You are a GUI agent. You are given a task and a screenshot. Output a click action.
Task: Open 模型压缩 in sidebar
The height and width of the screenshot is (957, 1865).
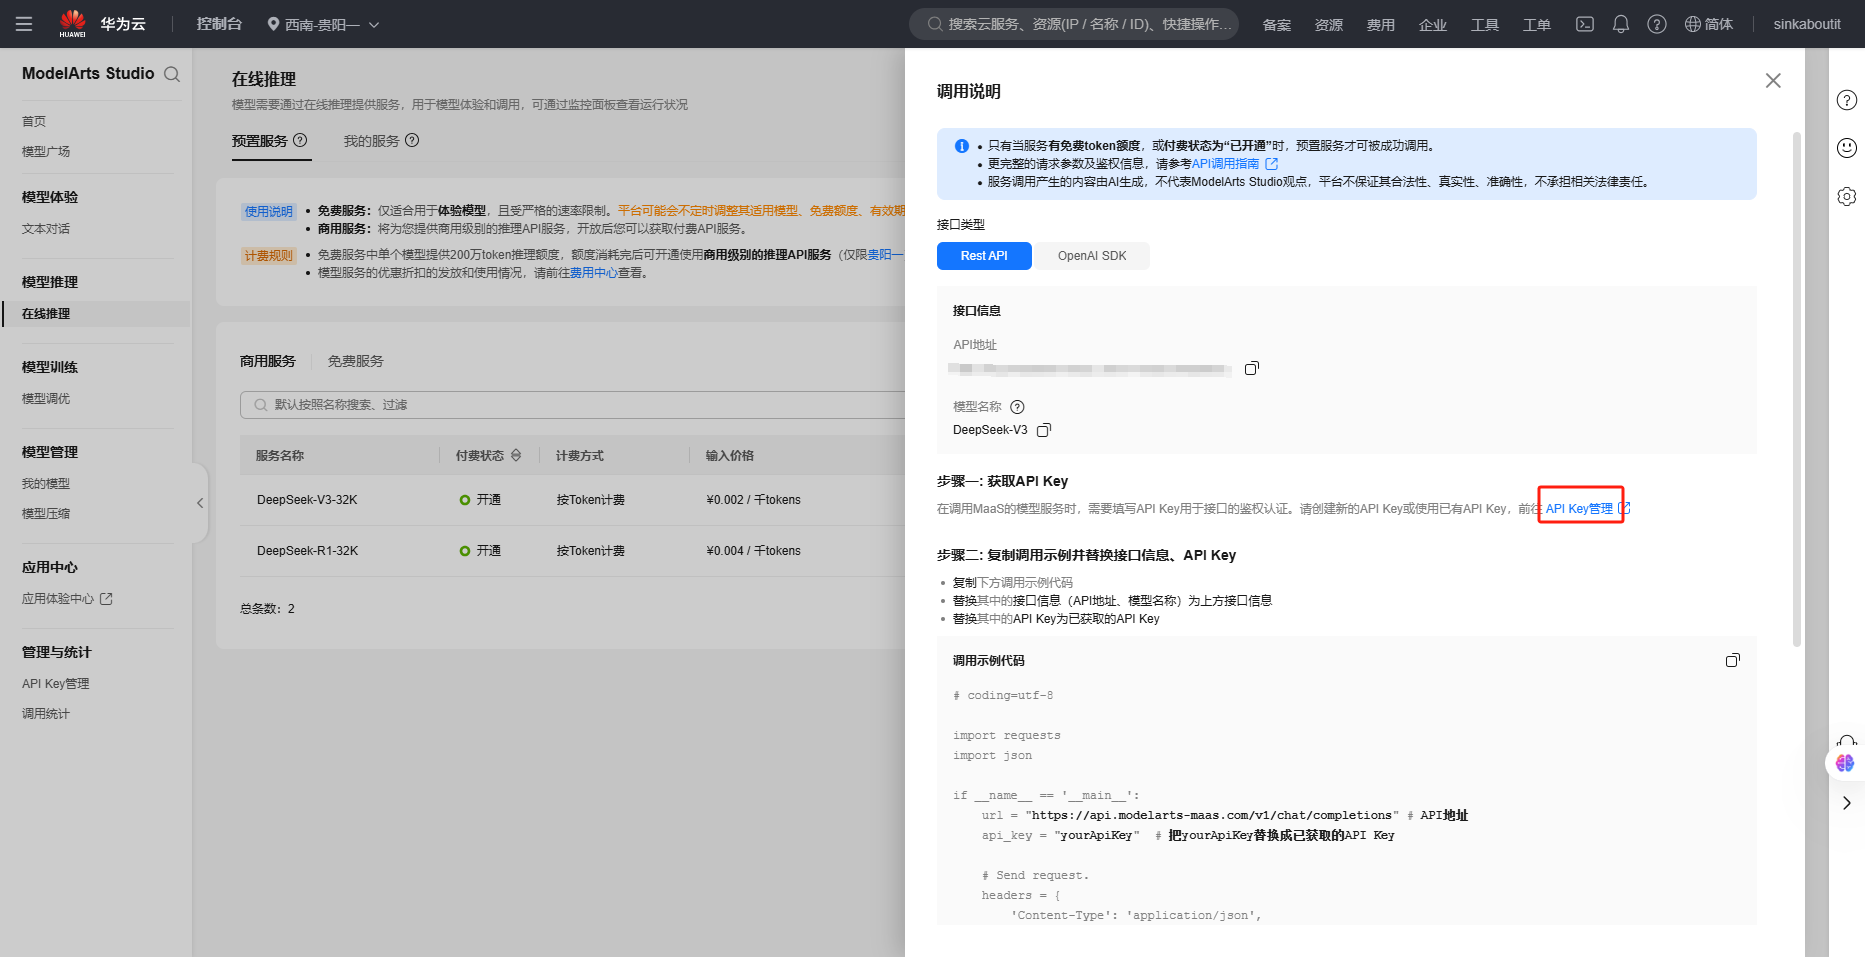click(x=46, y=513)
